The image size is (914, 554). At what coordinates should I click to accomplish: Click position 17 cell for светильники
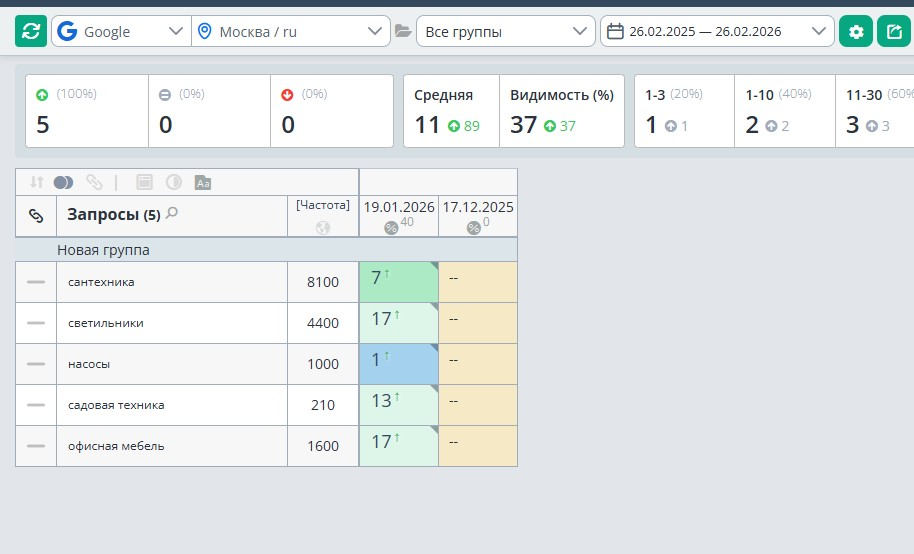399,323
